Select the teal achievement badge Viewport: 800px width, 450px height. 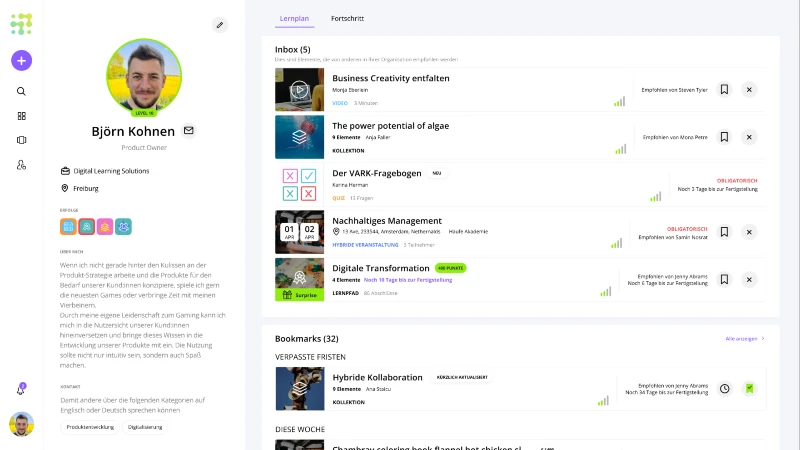pos(123,227)
